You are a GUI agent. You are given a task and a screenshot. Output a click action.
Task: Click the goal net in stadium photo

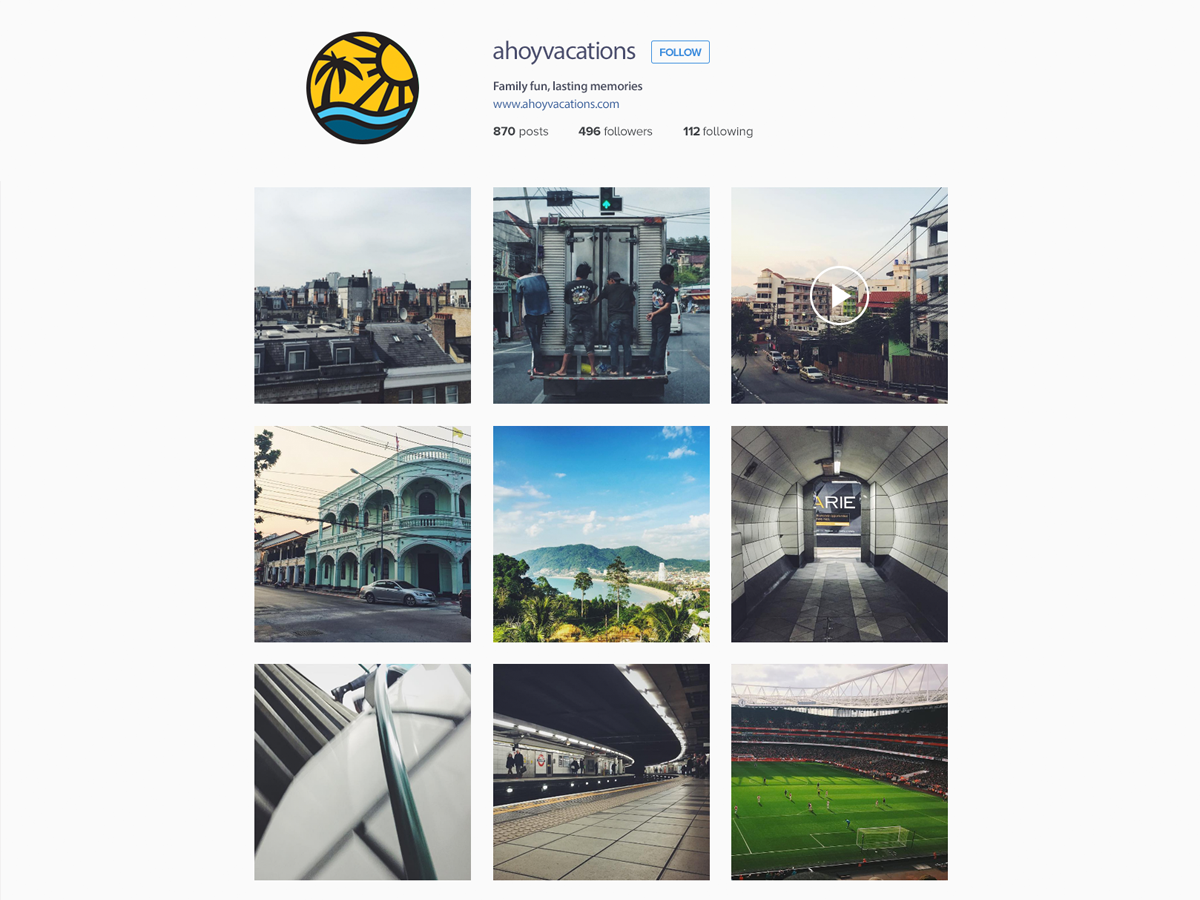click(x=881, y=836)
